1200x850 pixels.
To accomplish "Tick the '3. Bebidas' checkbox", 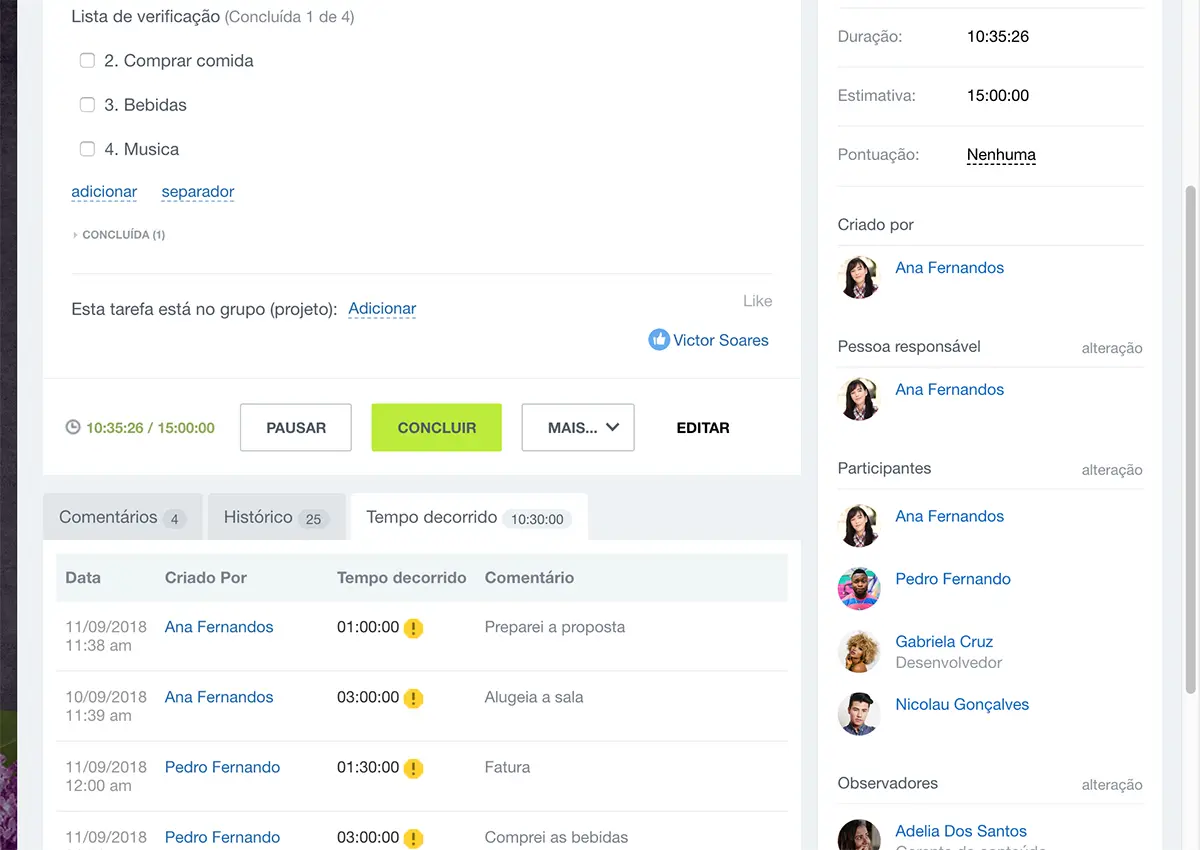I will pyautogui.click(x=87, y=105).
